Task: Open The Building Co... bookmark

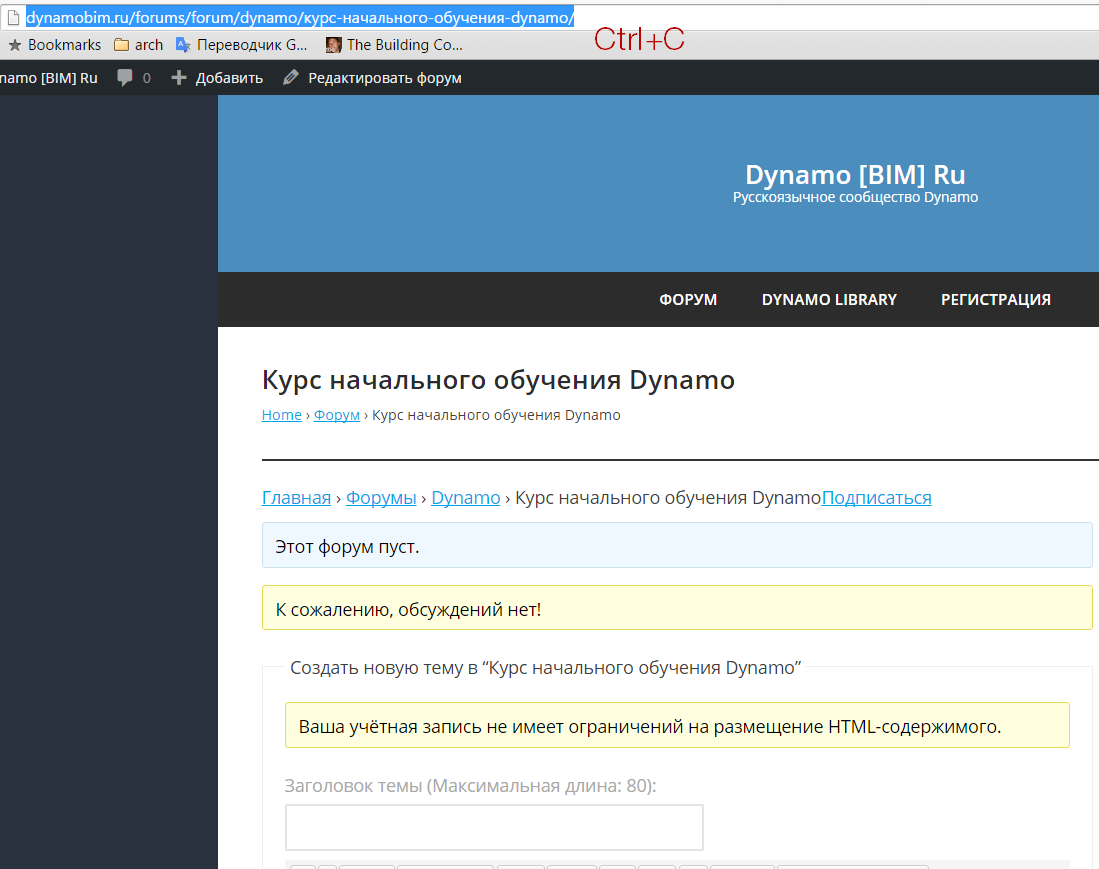Action: click(395, 45)
